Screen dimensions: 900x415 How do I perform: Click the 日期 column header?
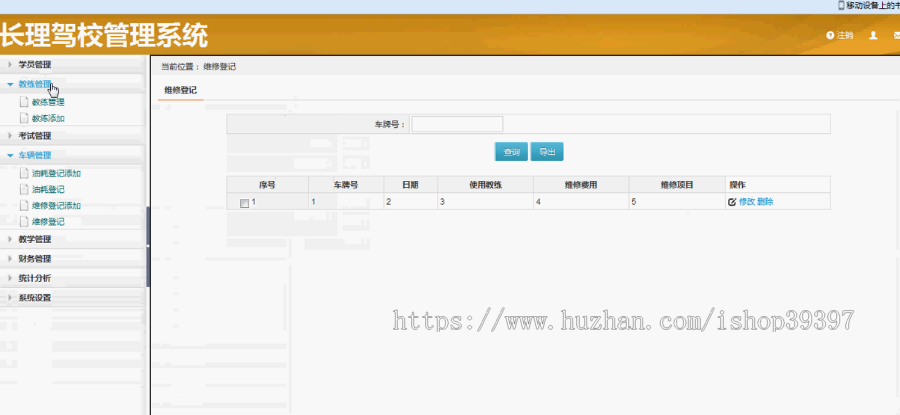[x=410, y=185]
